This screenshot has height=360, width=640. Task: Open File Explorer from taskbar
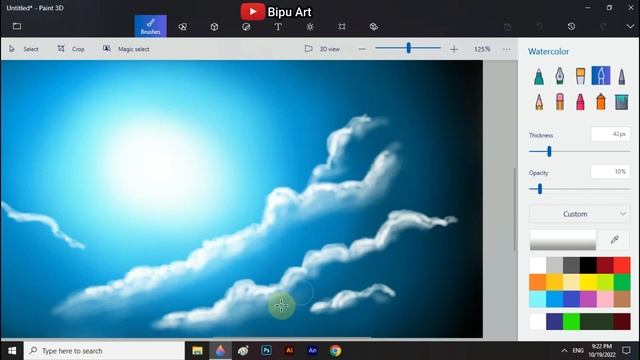[x=198, y=351]
